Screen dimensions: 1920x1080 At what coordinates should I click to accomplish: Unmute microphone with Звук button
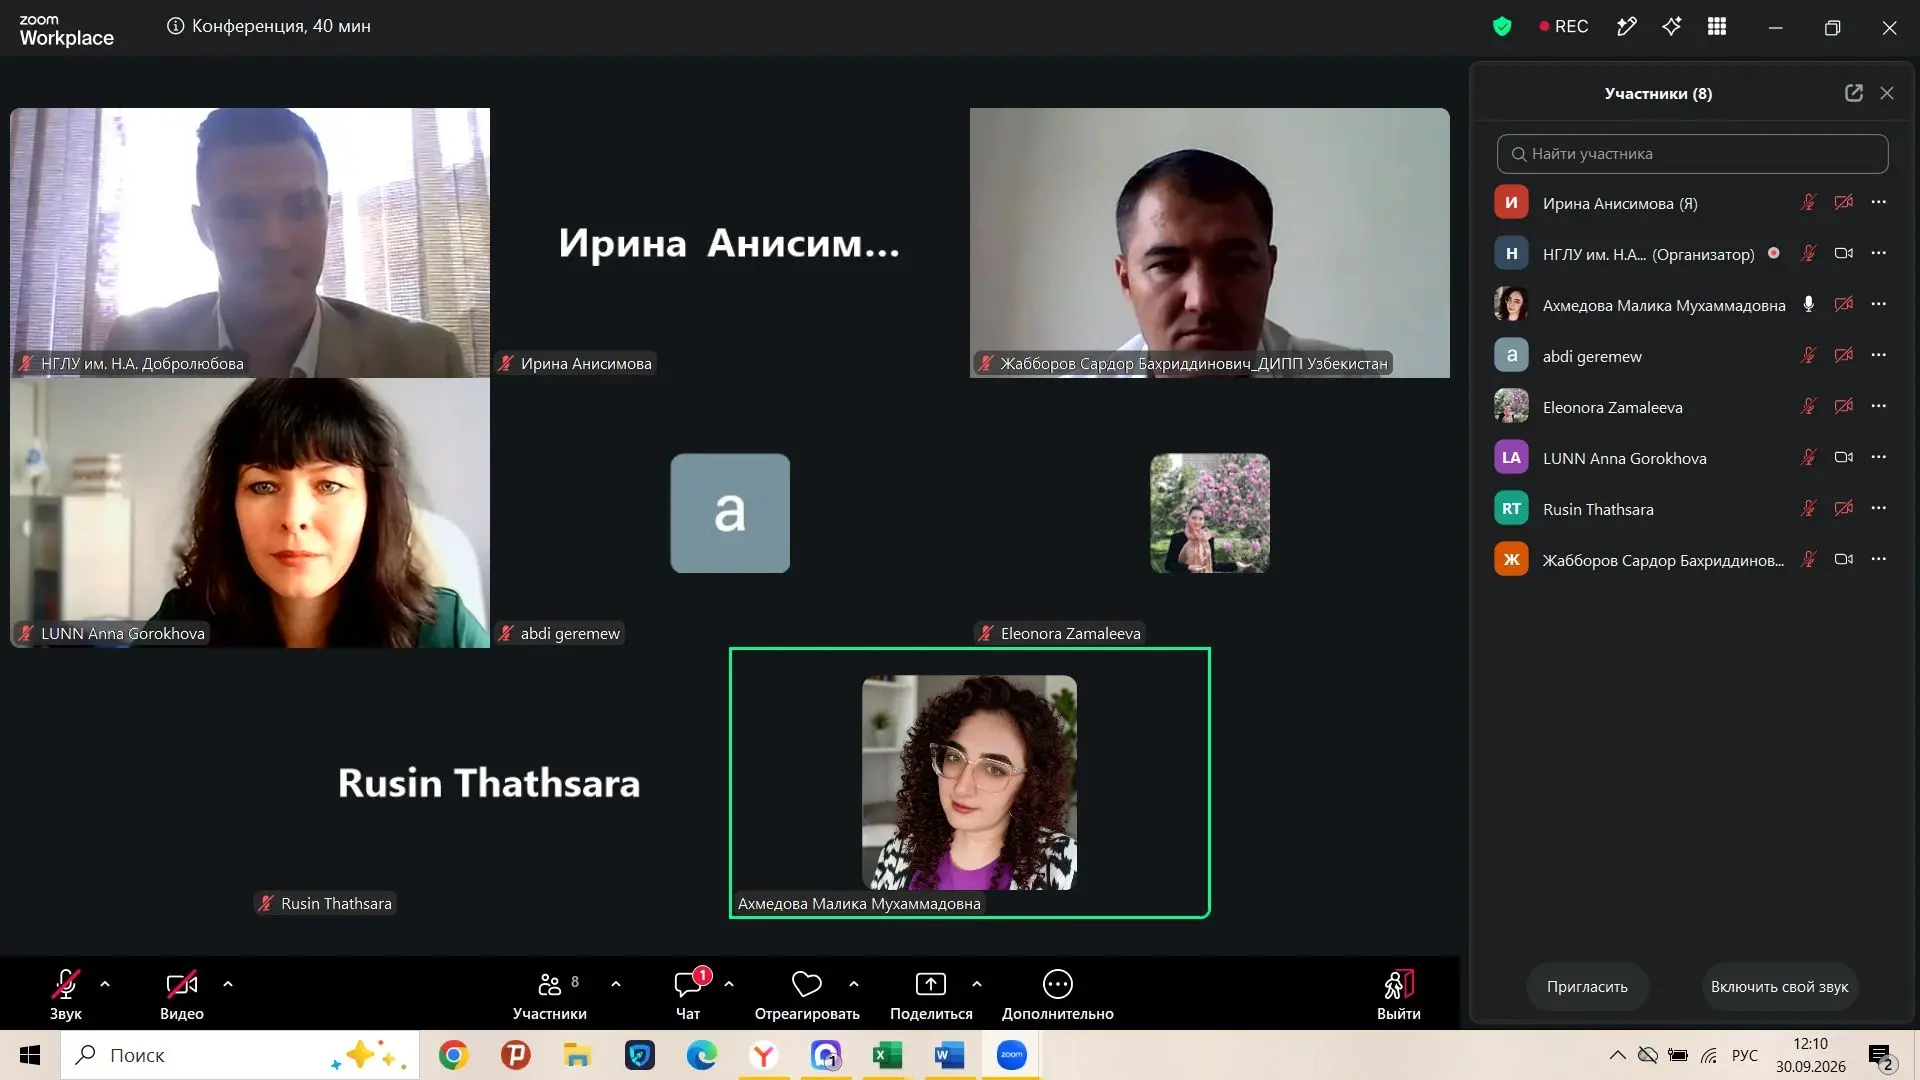(x=66, y=994)
